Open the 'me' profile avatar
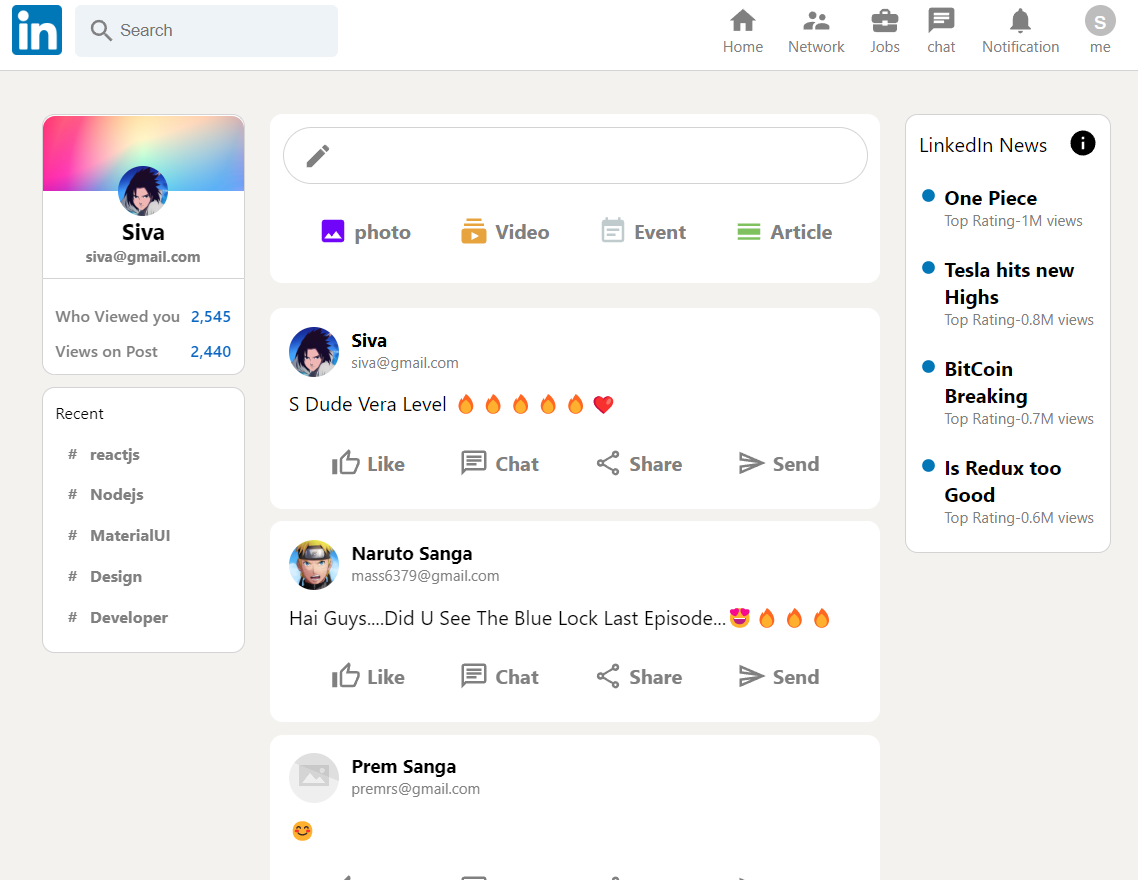Screen dimensions: 1138x880 coord(1100,21)
